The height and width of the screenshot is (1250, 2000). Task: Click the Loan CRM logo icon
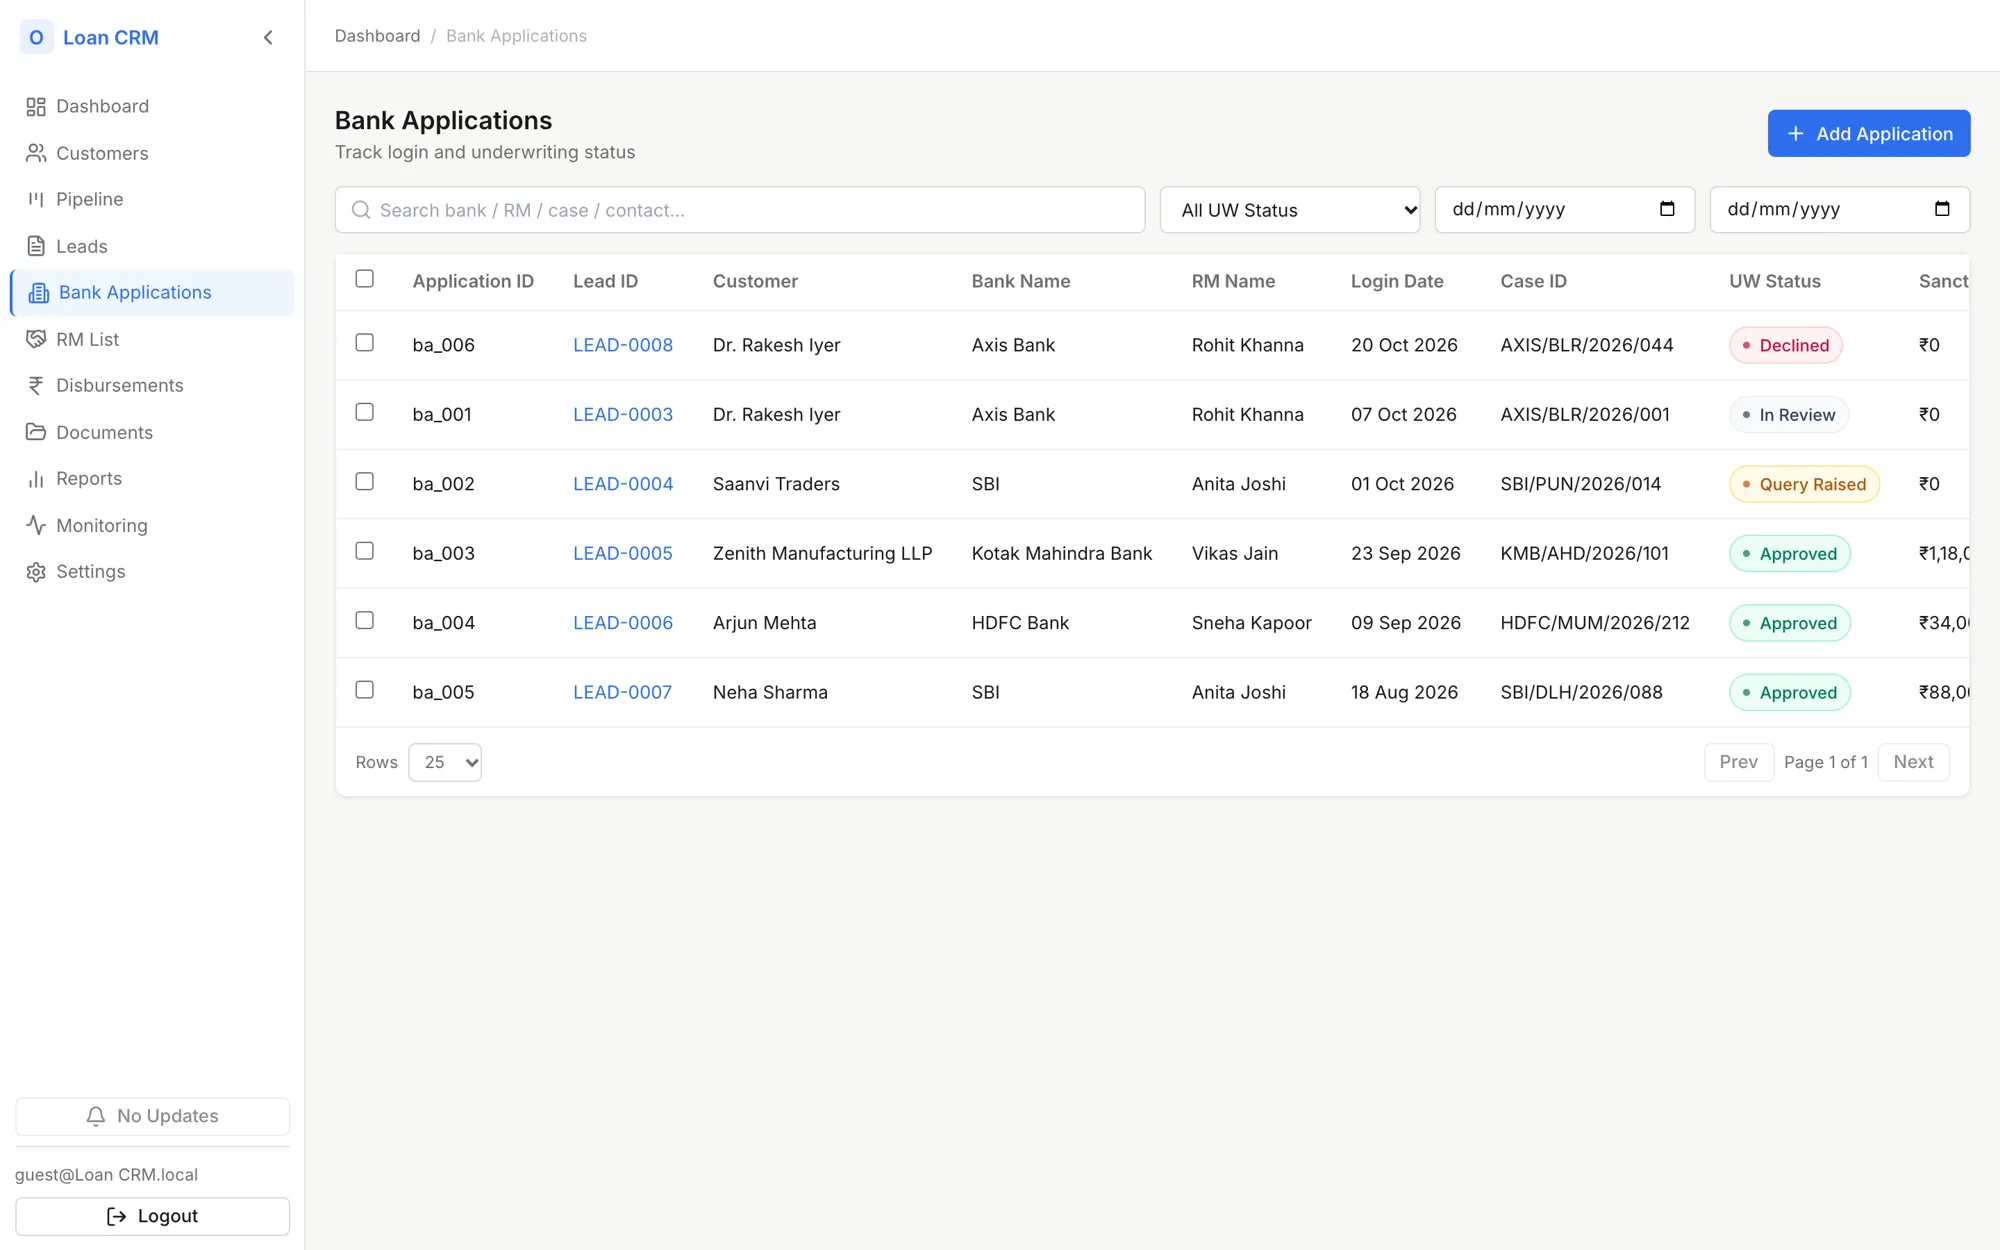pos(36,38)
